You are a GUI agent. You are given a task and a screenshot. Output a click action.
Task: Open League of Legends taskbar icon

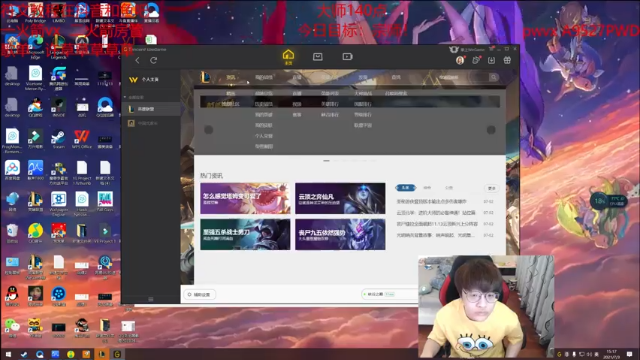click(102, 354)
